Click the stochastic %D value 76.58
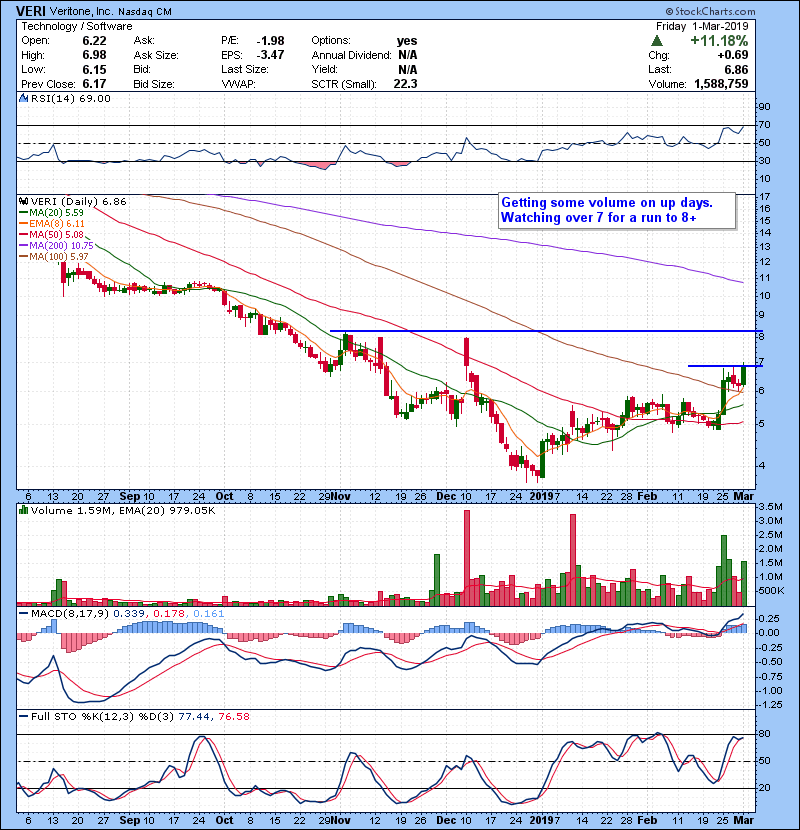The width and height of the screenshot is (800, 830). (234, 717)
